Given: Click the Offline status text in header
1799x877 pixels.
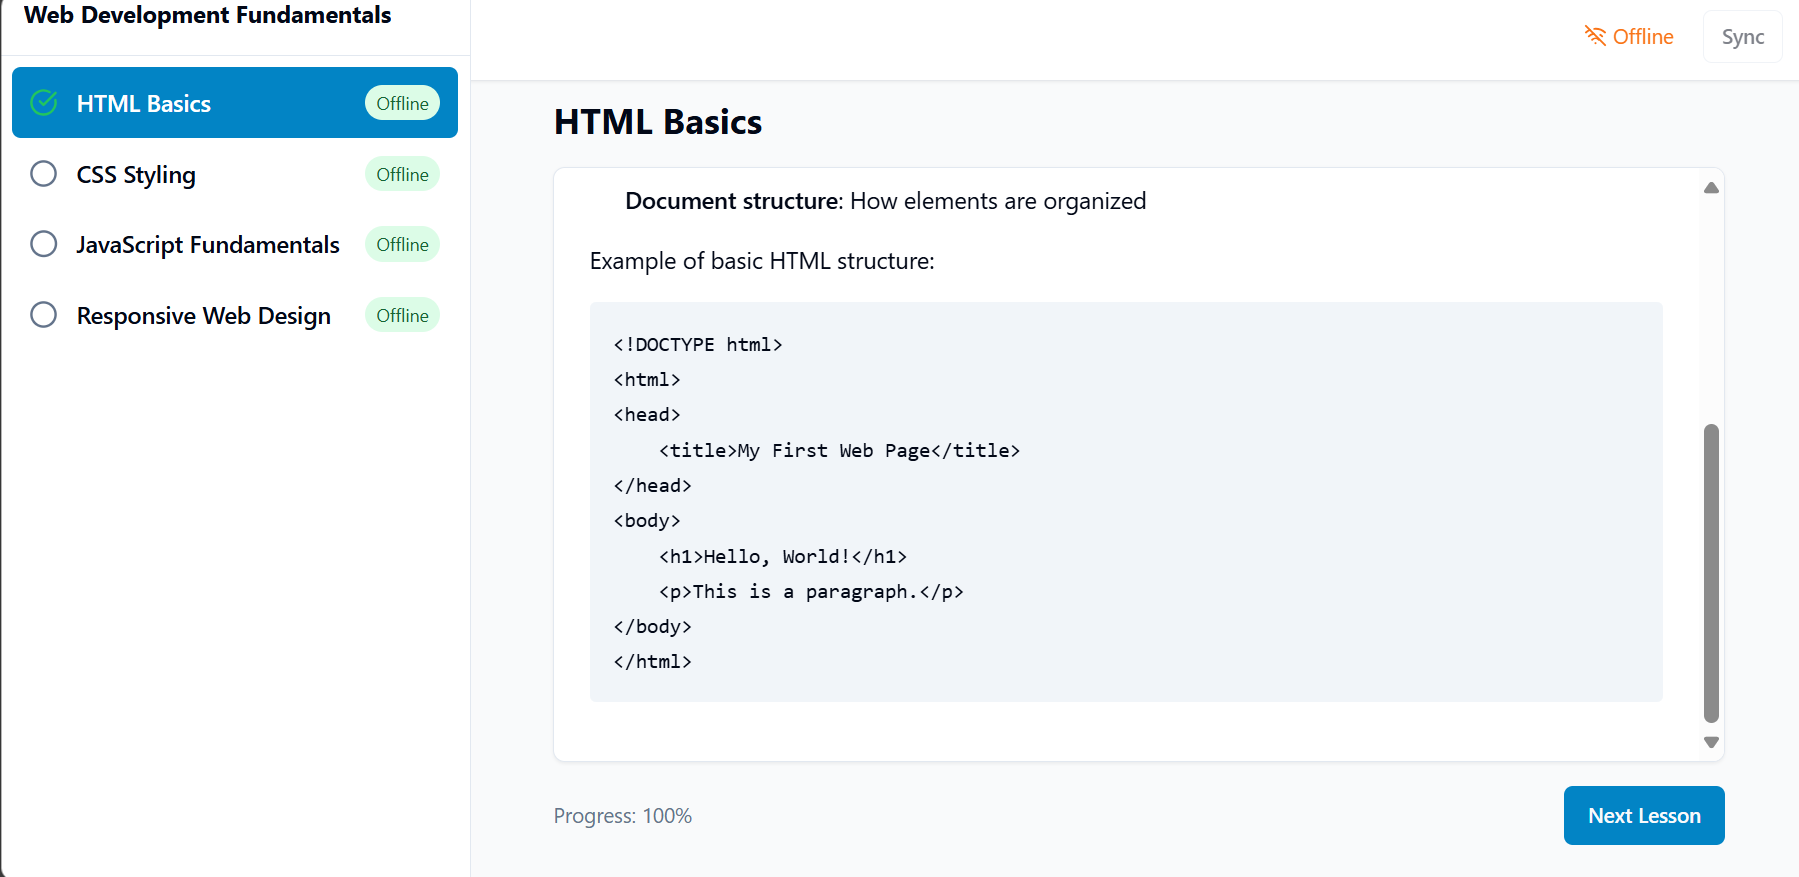Looking at the screenshot, I should pos(1642,37).
